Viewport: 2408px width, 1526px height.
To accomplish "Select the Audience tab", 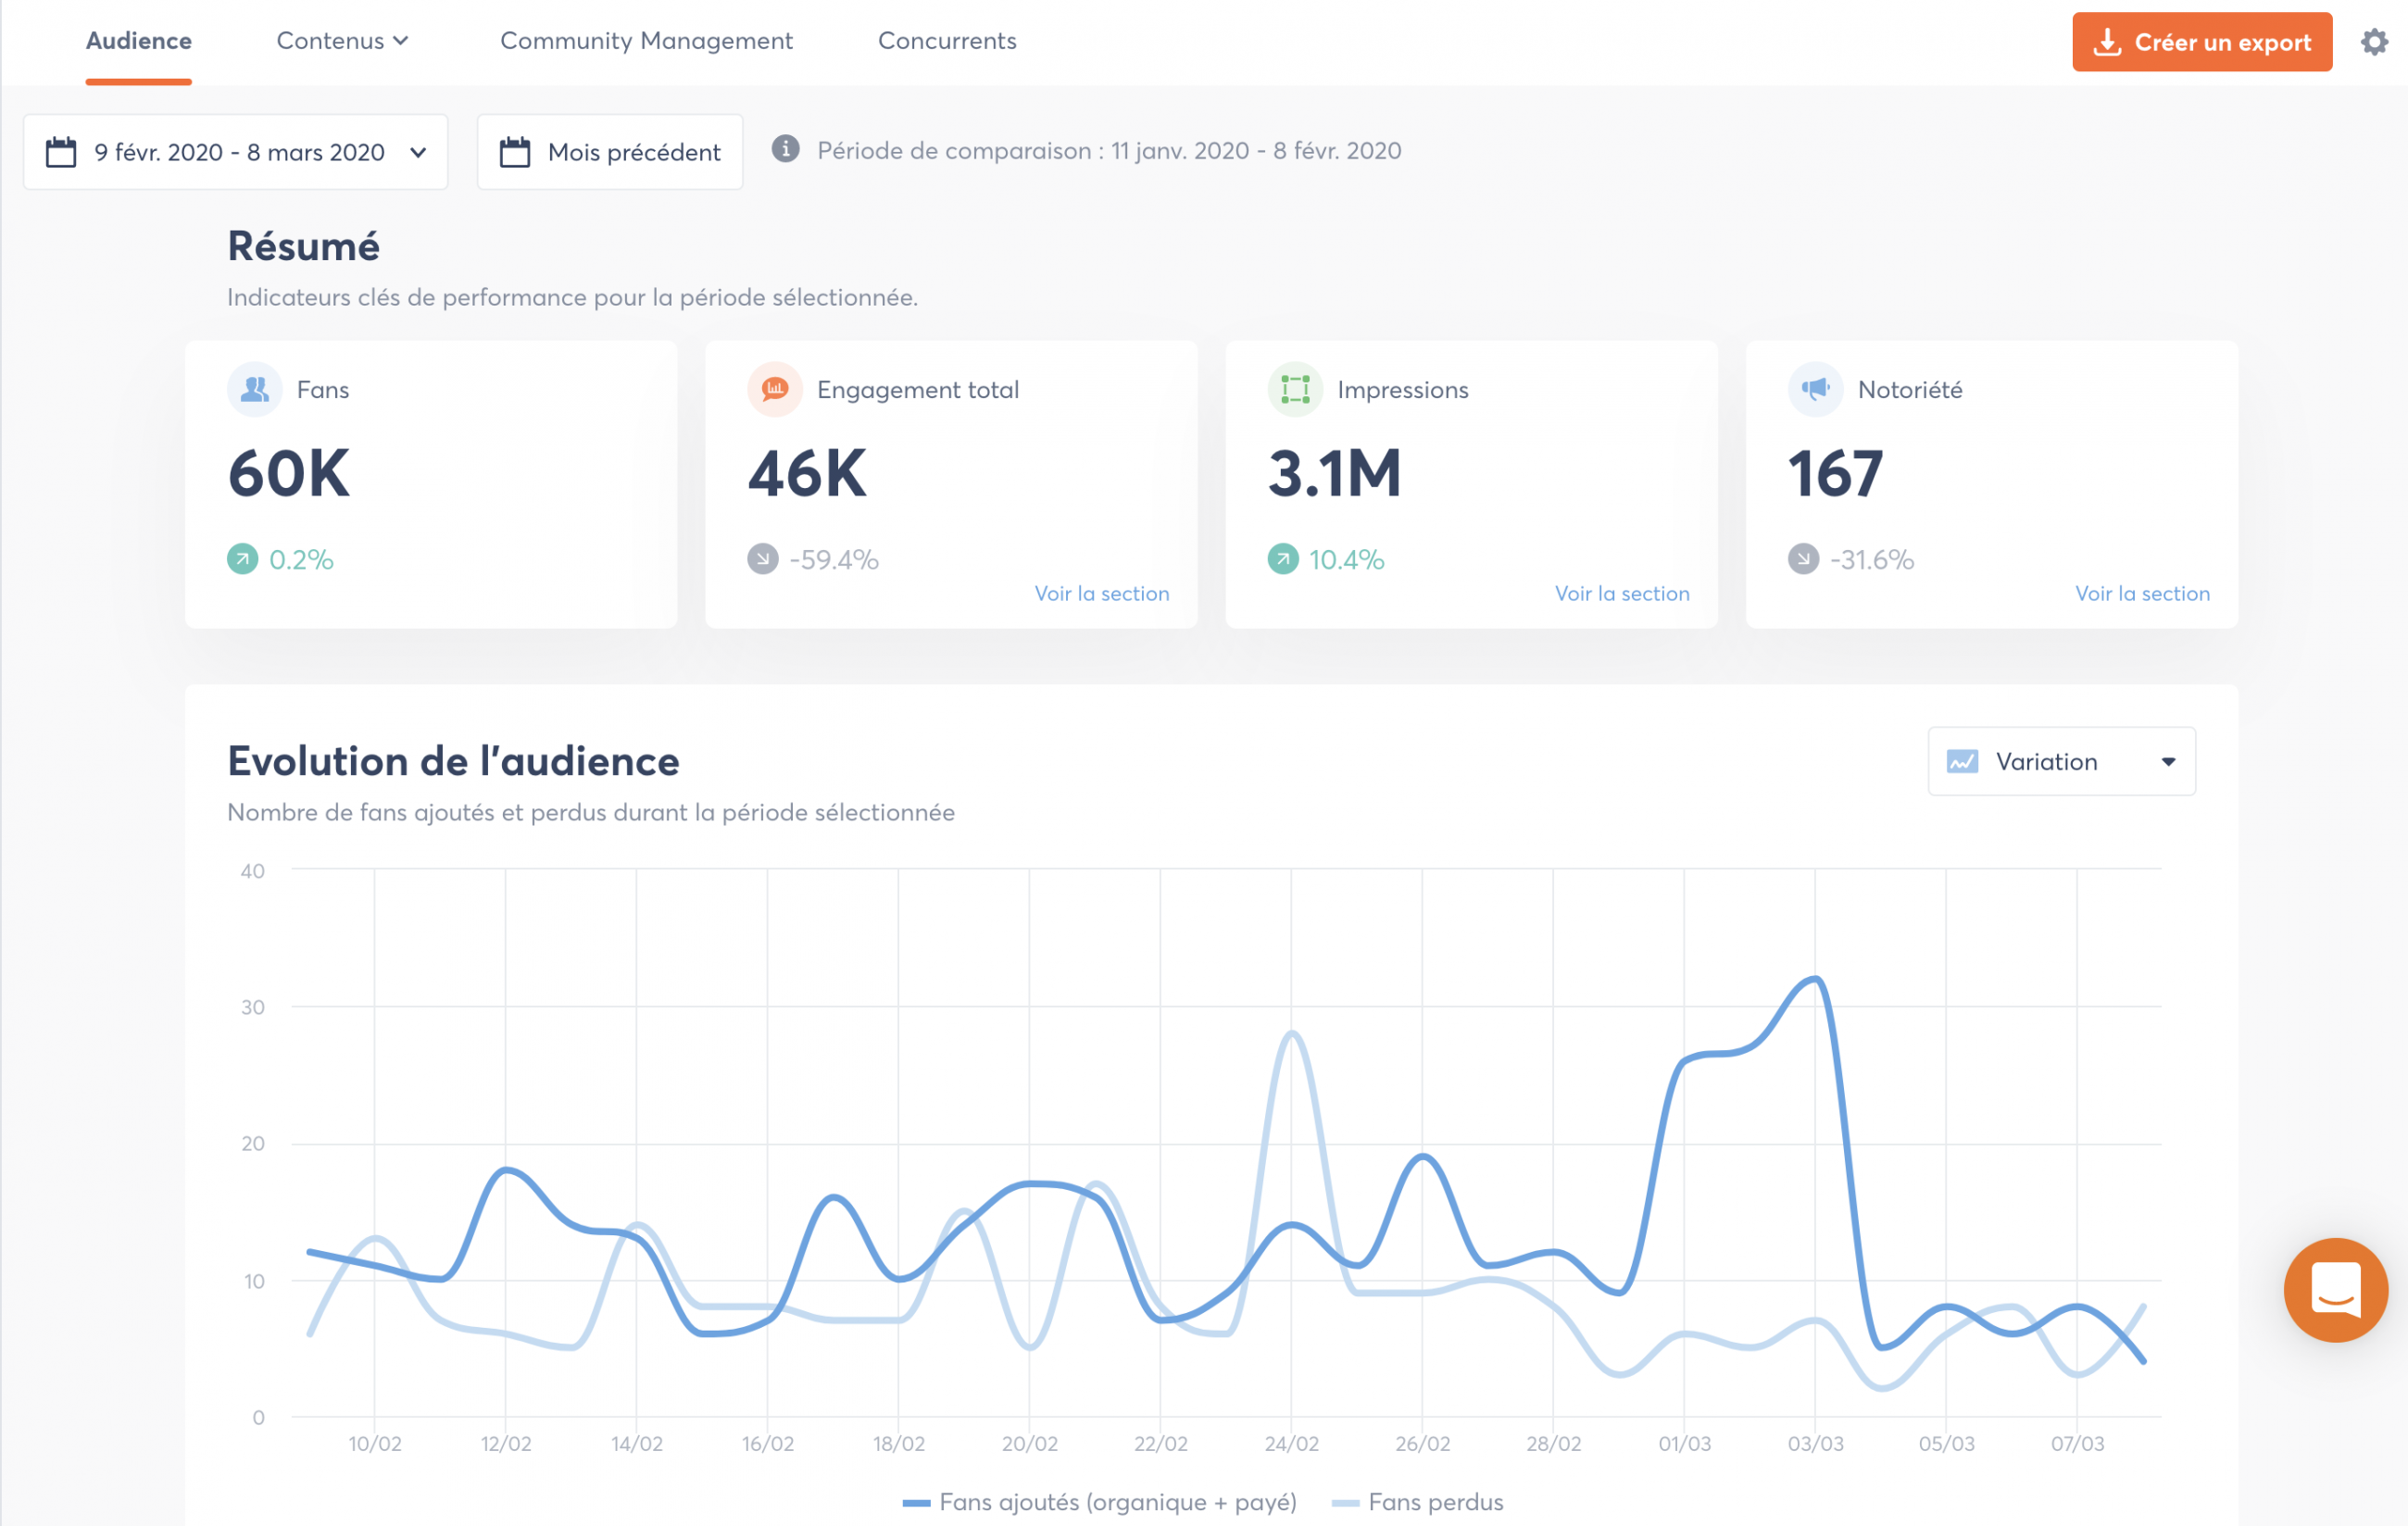I will click(x=138, y=41).
